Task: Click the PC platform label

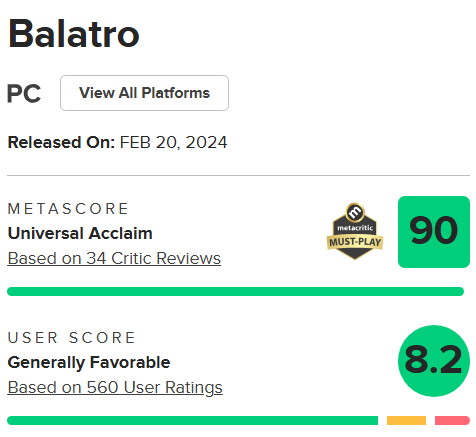Action: pos(24,94)
